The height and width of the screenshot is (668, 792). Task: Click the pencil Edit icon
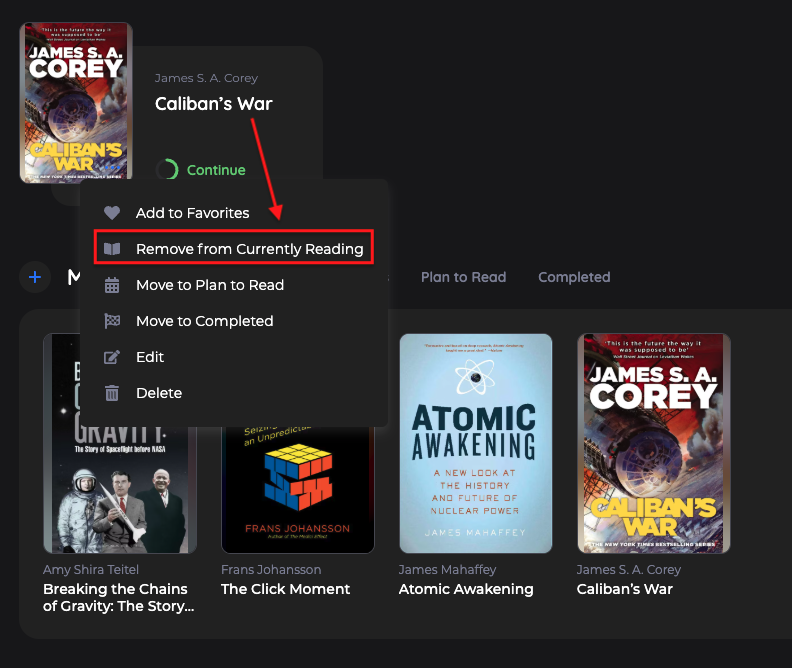(112, 357)
